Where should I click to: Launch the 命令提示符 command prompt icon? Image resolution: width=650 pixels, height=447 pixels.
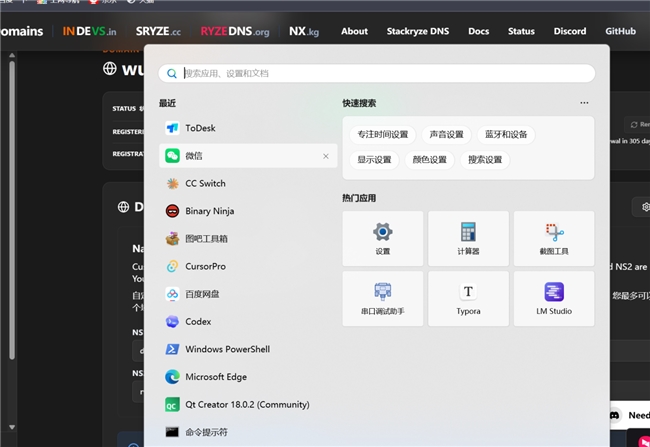[x=172, y=432]
